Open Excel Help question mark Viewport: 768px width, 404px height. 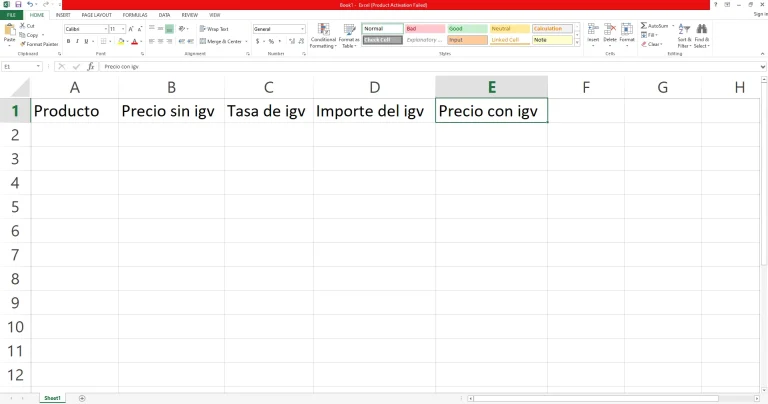[x=716, y=4]
